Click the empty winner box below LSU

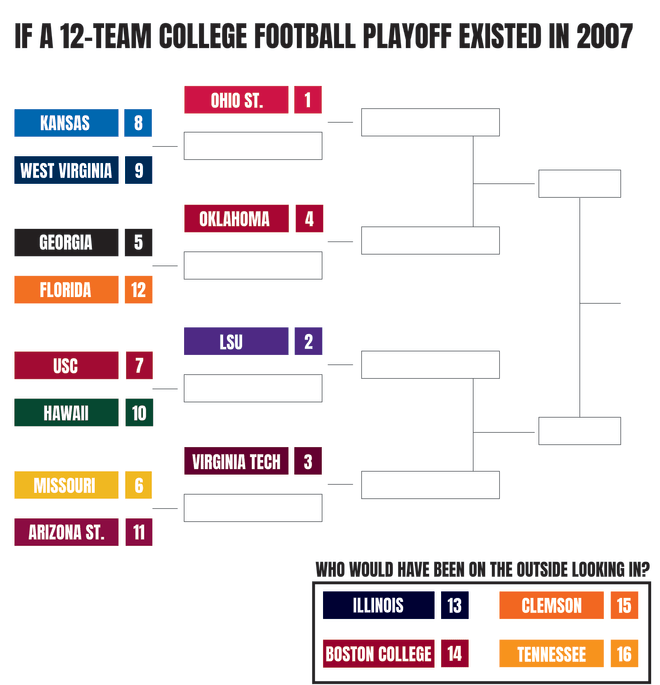[253, 388]
